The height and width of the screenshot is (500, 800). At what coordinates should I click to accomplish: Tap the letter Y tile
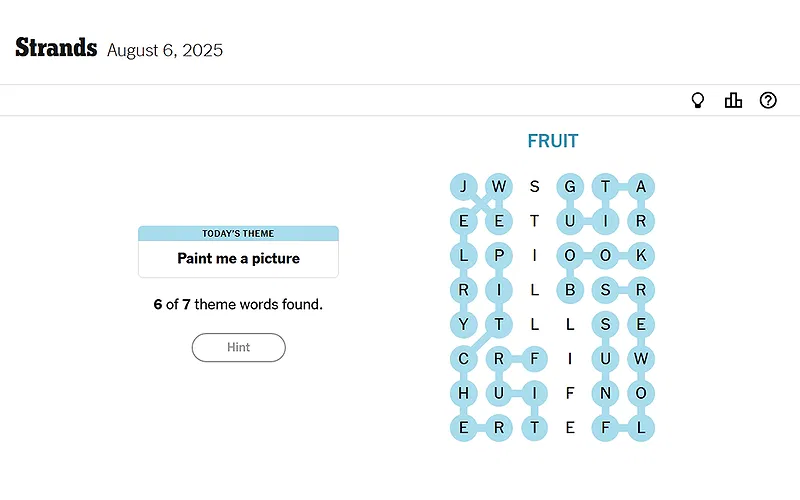(x=464, y=324)
